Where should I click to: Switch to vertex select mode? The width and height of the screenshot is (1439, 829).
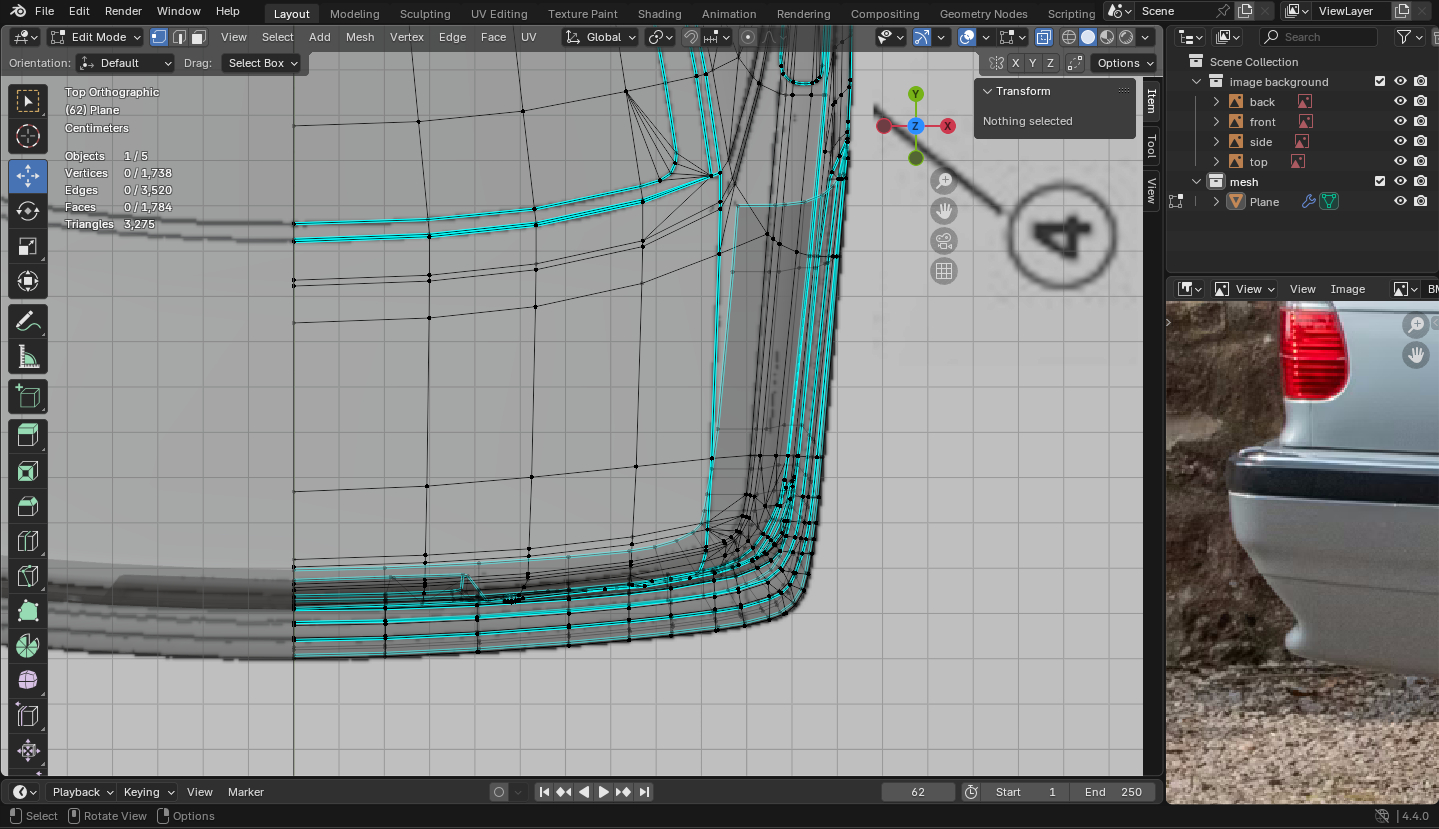[x=158, y=37]
